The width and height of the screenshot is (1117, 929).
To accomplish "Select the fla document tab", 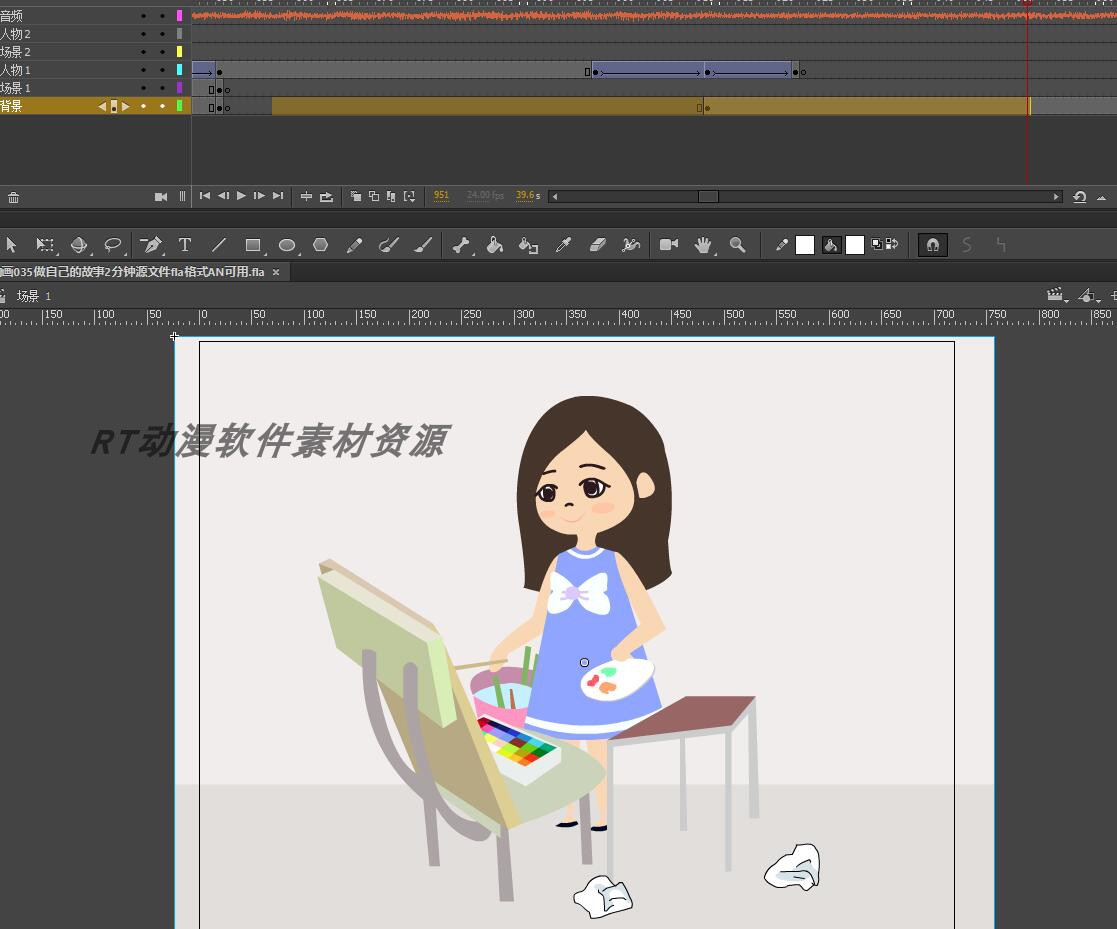I will (130, 271).
